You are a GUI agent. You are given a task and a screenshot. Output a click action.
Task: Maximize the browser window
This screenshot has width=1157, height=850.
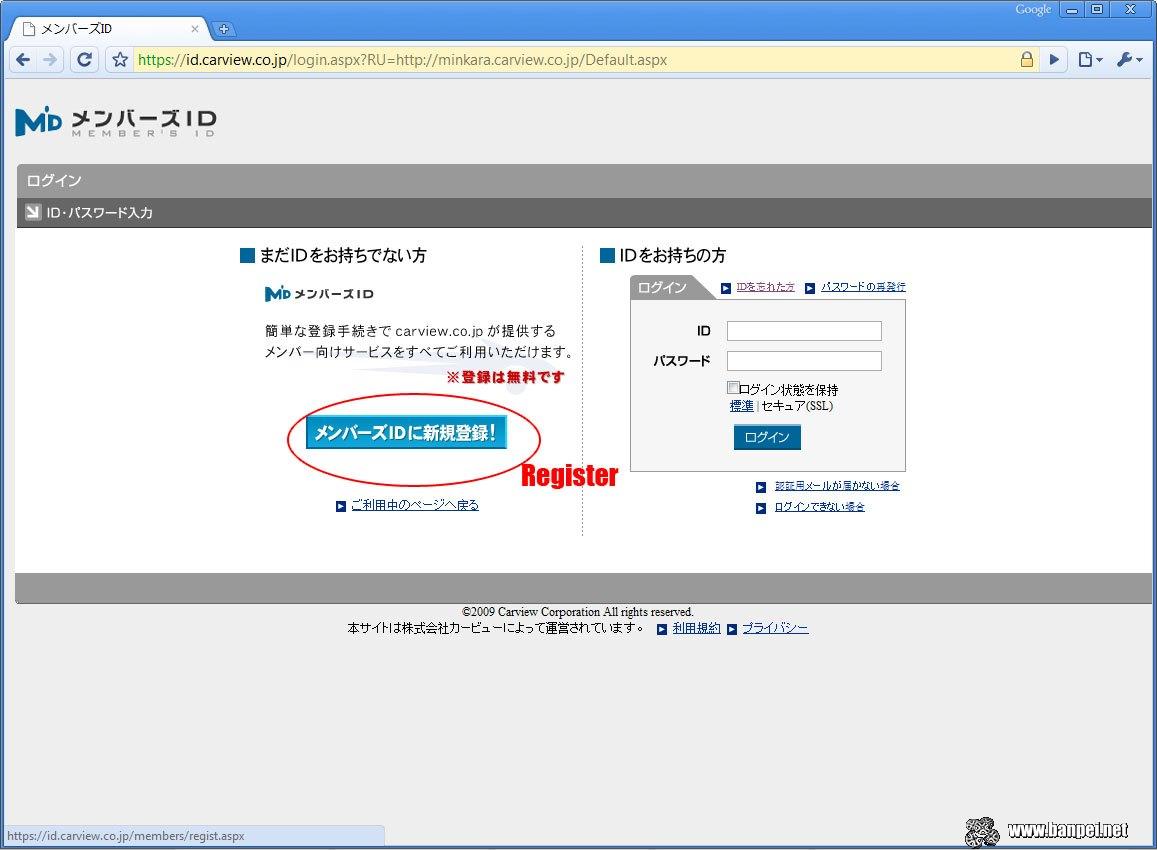click(1097, 10)
